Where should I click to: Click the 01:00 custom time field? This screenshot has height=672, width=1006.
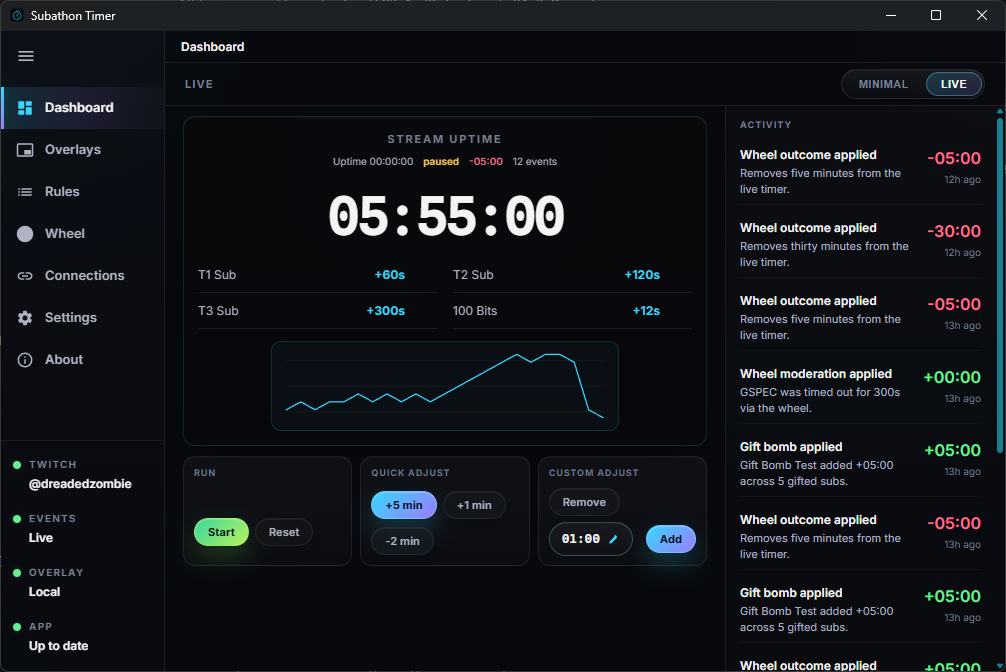[590, 539]
